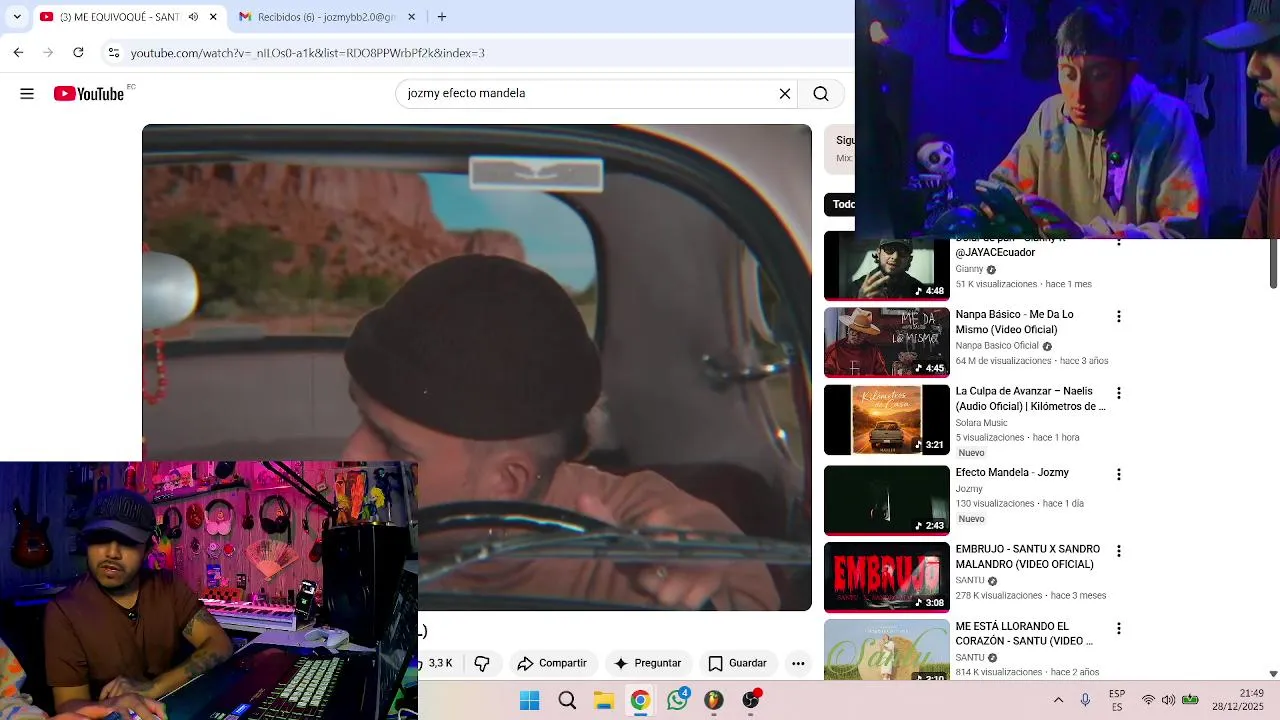Open Windows taskbar search
Screen dimensions: 1280x720
pyautogui.click(x=567, y=701)
